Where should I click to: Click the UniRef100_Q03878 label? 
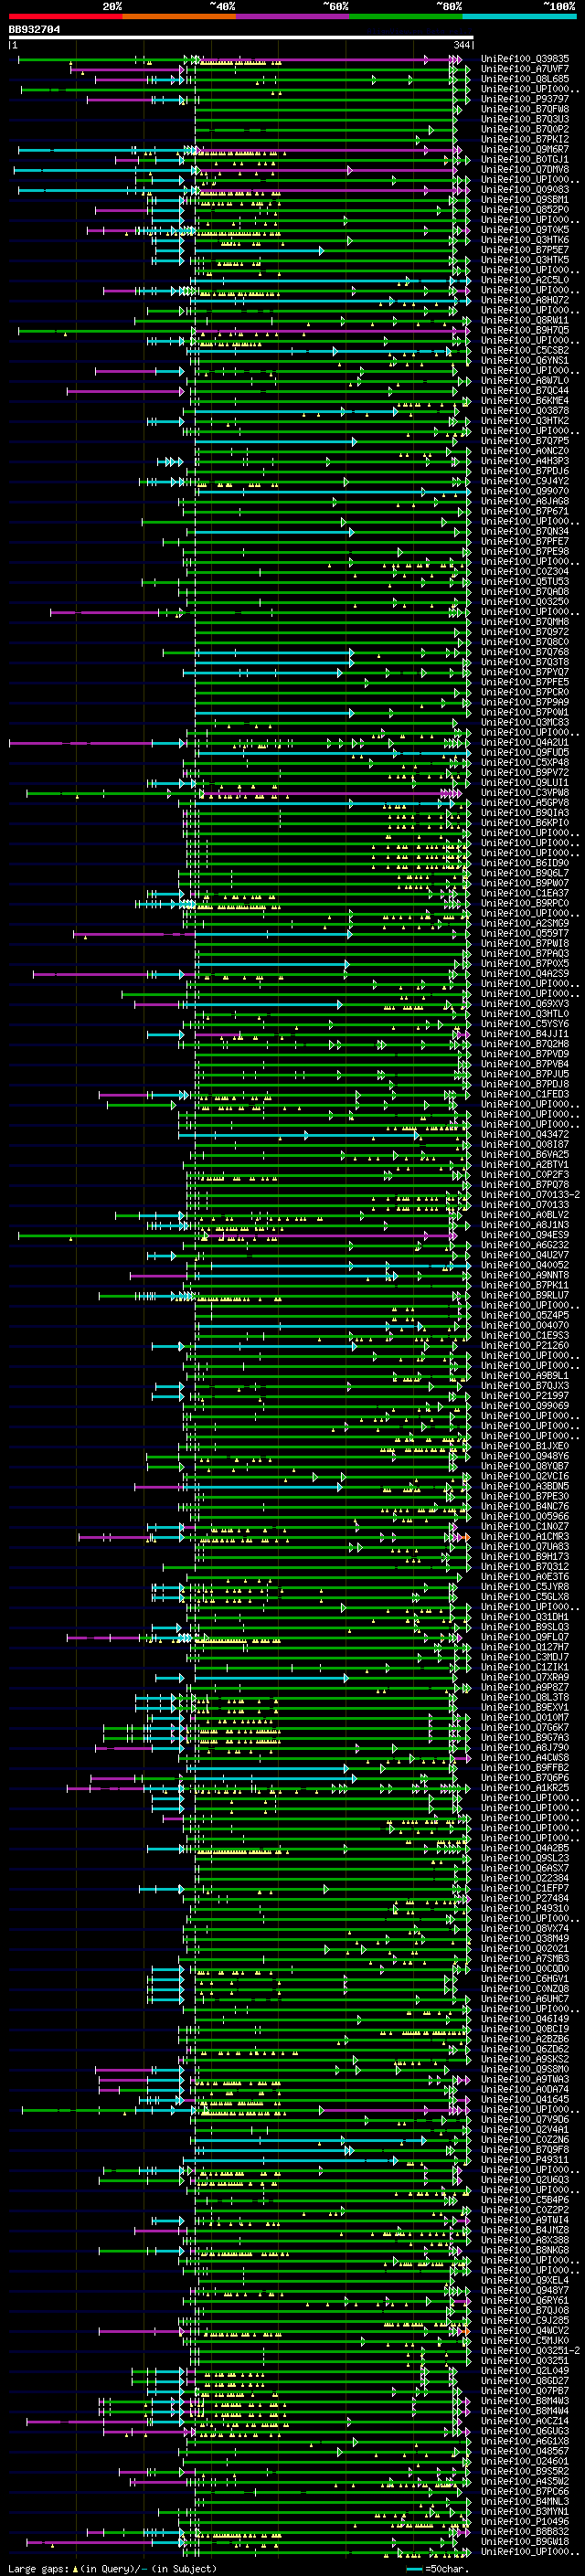tap(525, 410)
